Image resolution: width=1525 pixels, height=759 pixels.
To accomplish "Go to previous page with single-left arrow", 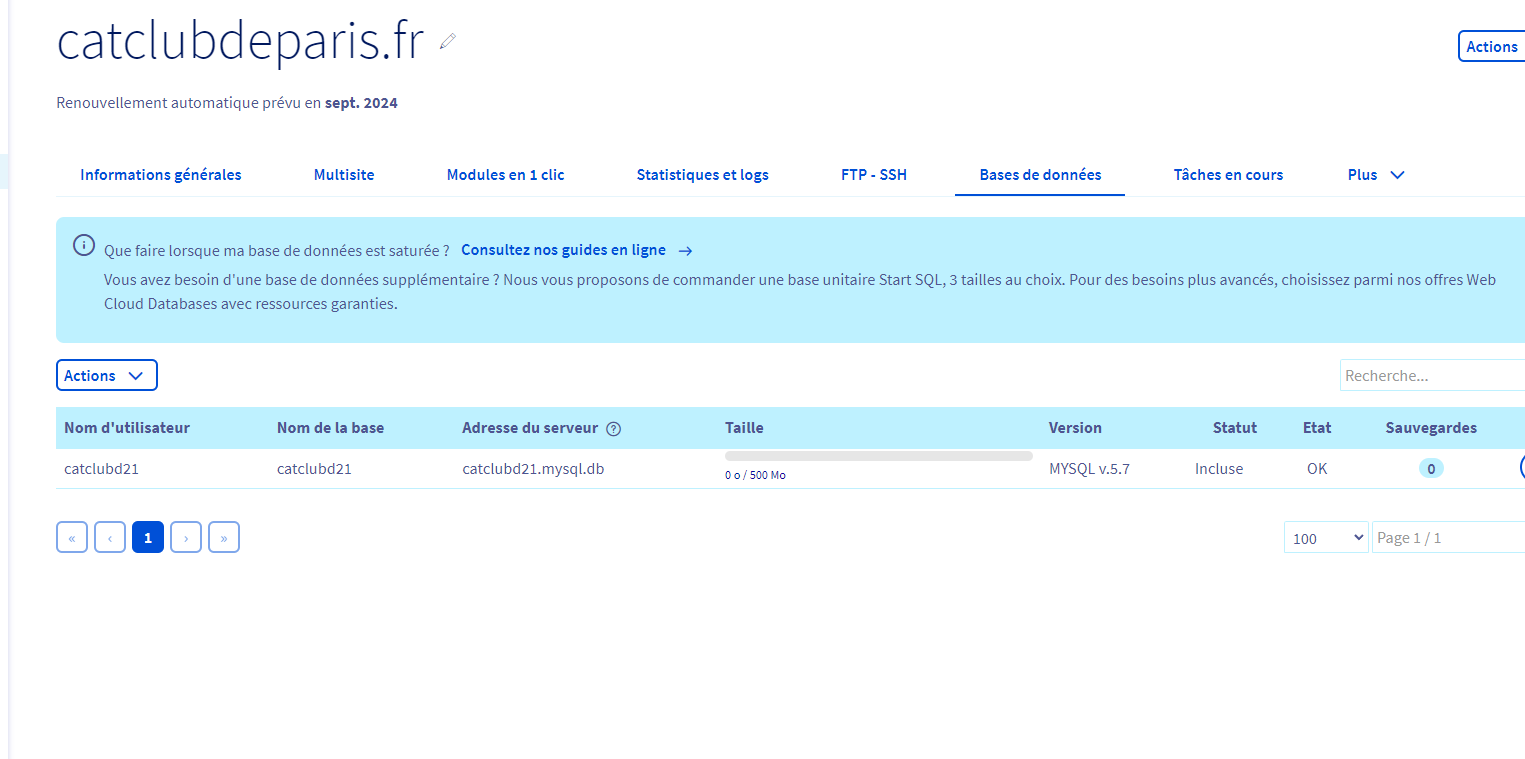I will pos(110,538).
